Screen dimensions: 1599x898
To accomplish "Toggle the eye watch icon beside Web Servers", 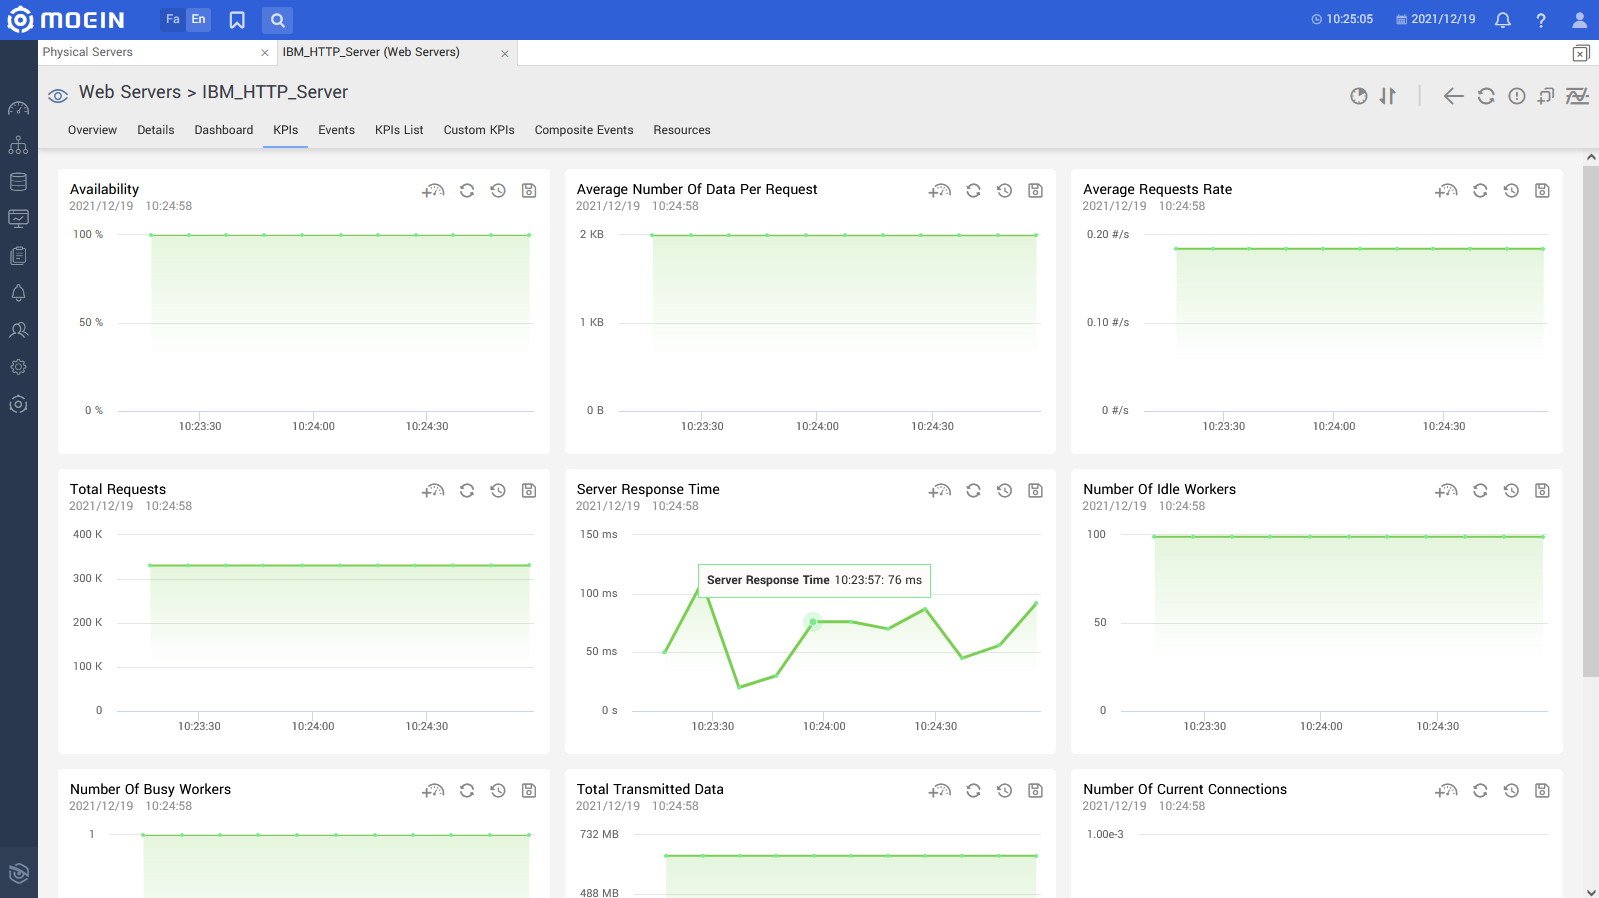I will (x=58, y=95).
